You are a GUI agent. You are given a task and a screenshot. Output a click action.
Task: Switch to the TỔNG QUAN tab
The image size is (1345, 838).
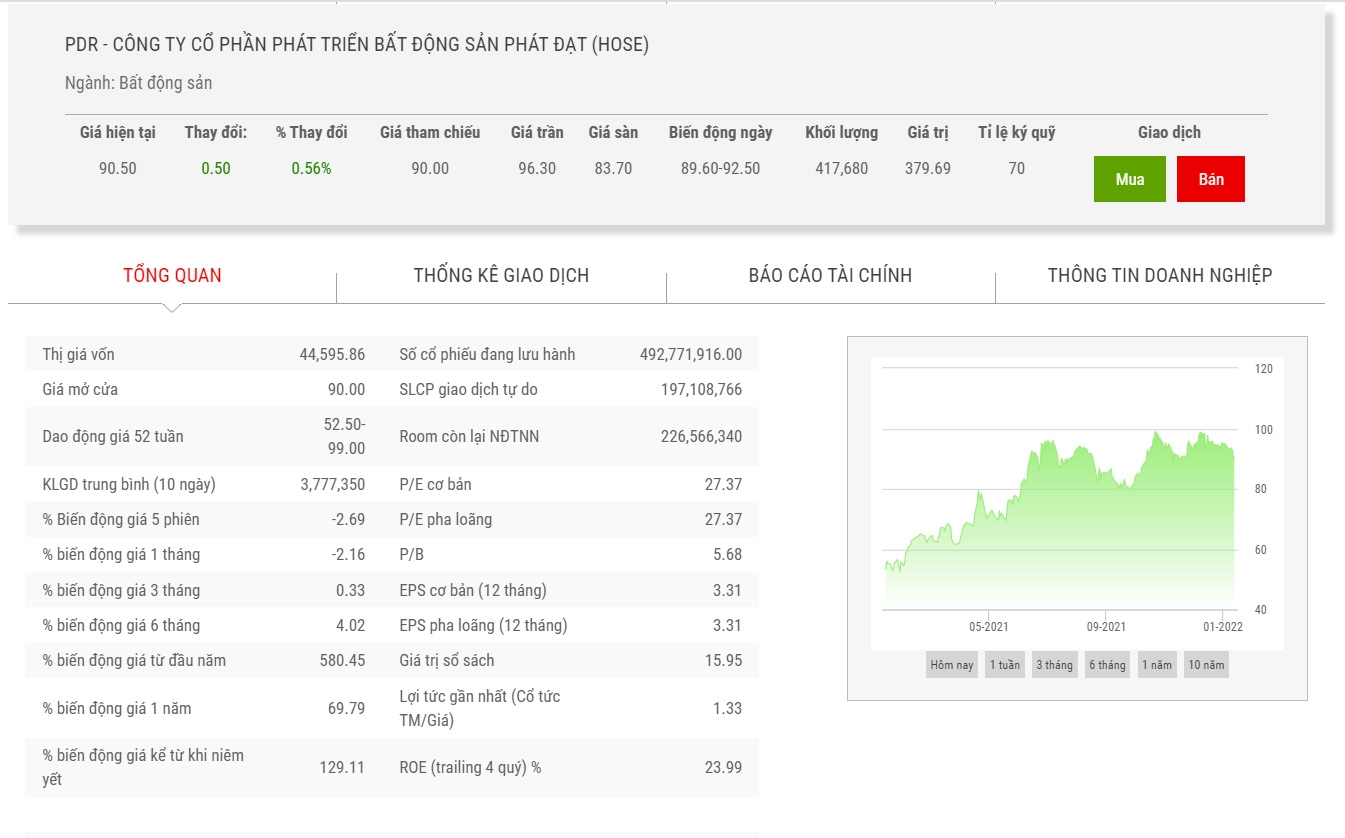pos(172,276)
